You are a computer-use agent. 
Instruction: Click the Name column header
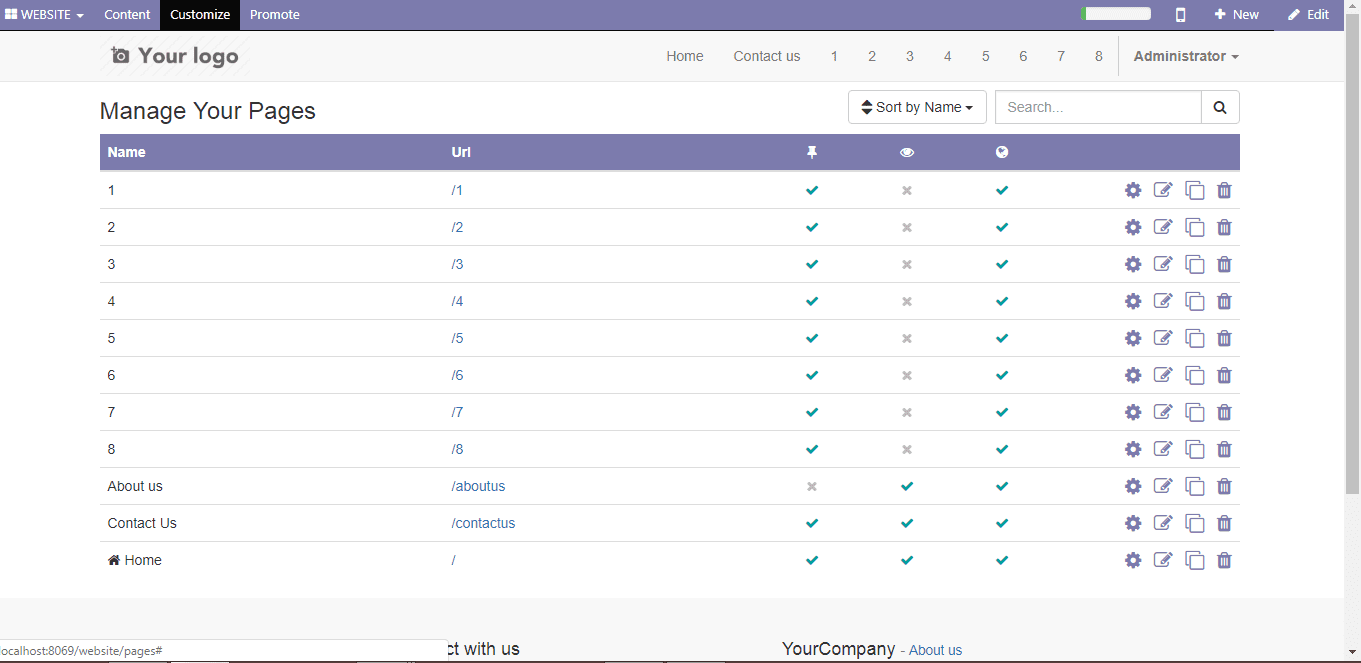pyautogui.click(x=127, y=152)
